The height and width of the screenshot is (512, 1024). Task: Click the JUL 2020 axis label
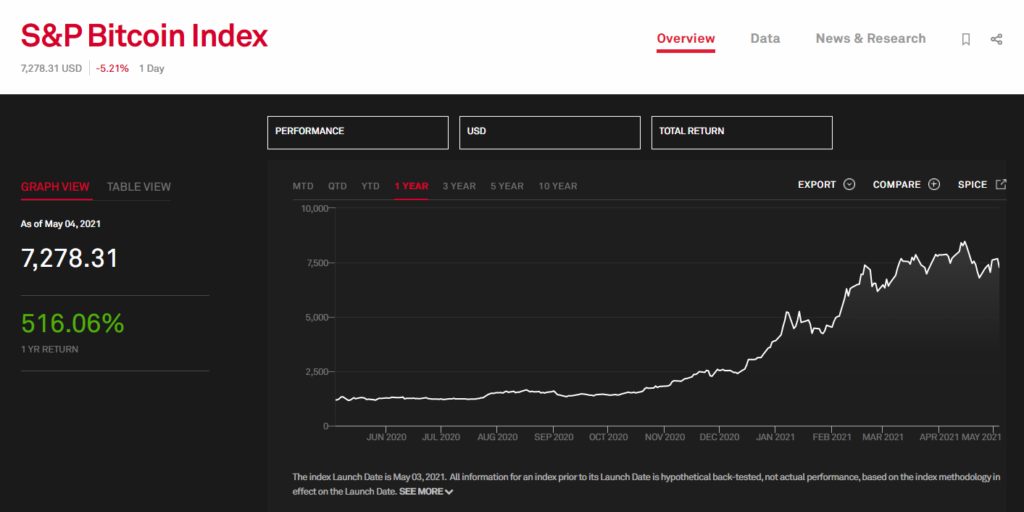tap(441, 436)
